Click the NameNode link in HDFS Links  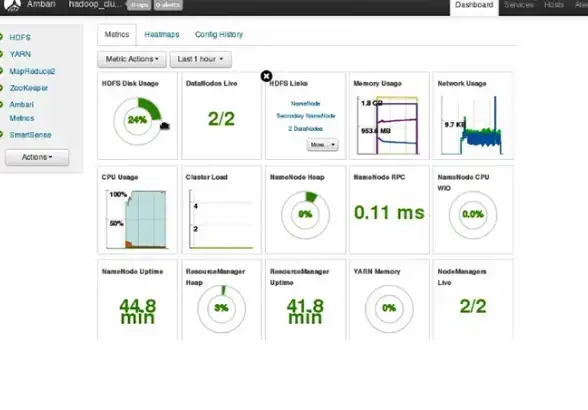(x=305, y=104)
